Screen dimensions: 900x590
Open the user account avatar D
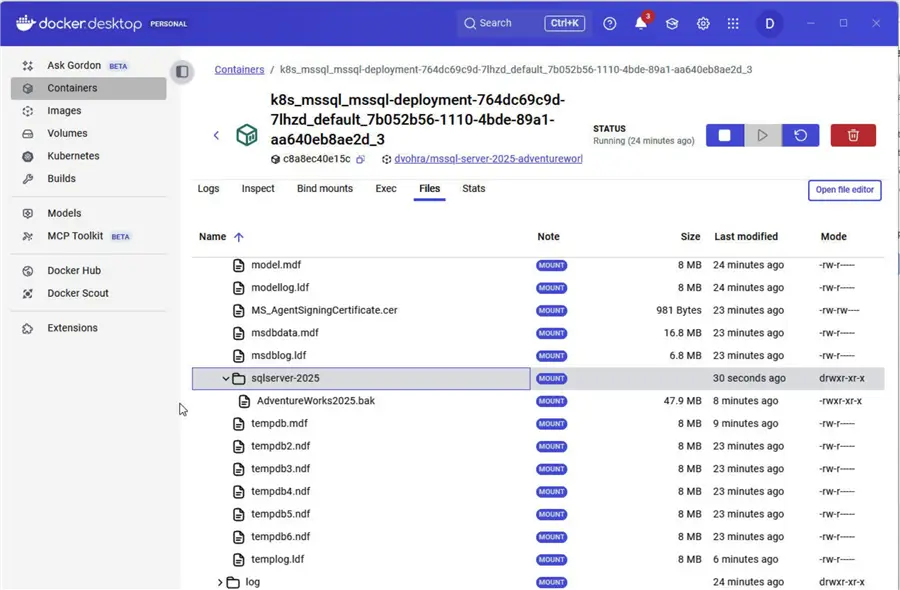tap(769, 24)
